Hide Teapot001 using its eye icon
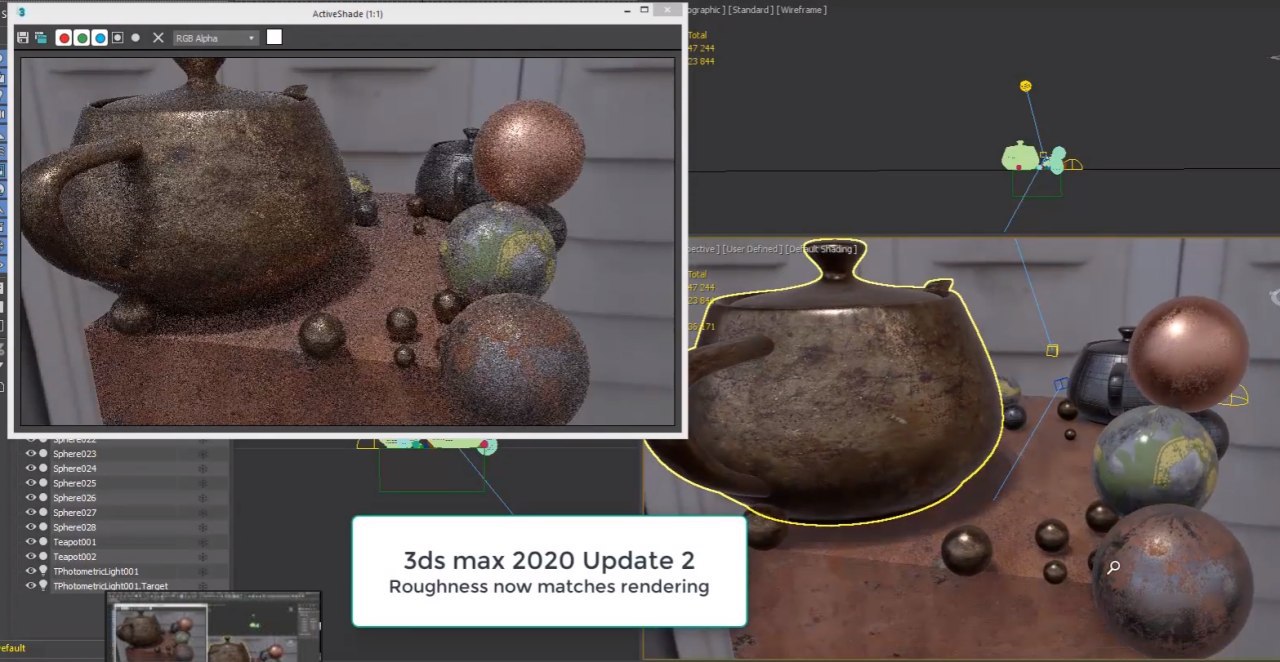Screen dimensions: 1280x662 (x=30, y=542)
